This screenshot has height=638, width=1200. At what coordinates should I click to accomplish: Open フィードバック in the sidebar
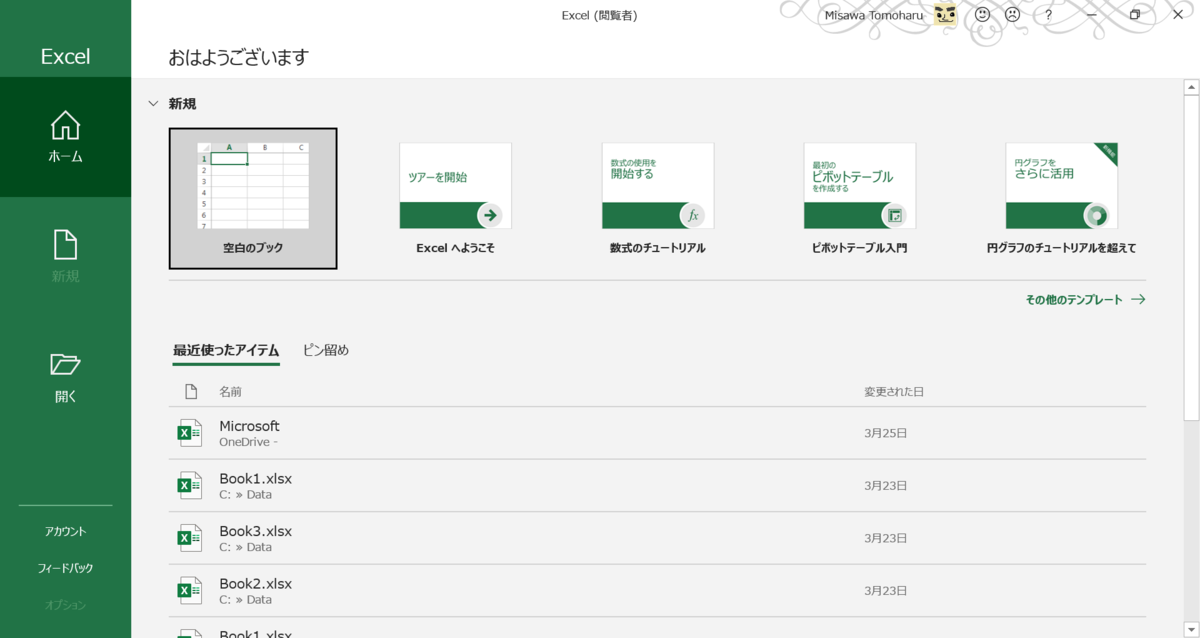coord(65,568)
